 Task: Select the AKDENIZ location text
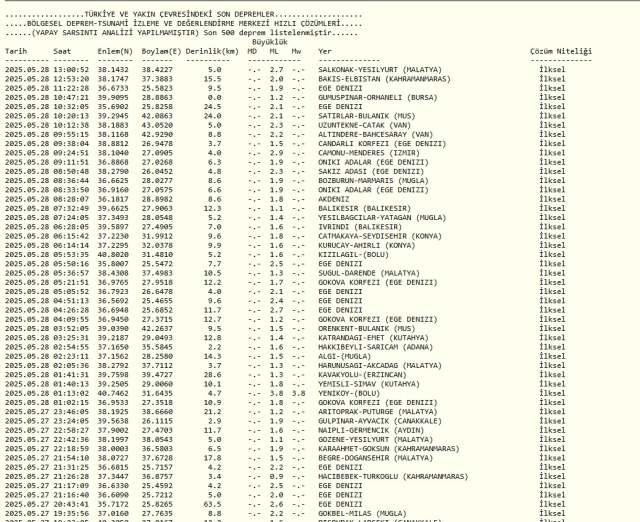click(334, 199)
